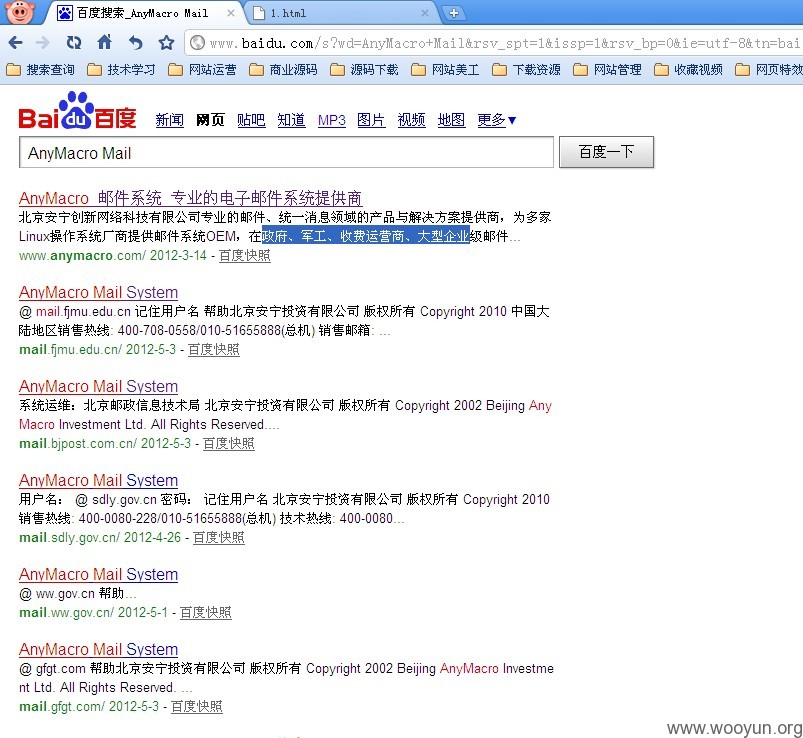This screenshot has height=738, width=803.
Task: Open AnyMacro Mail System result for mail.gfgt.com
Action: pyautogui.click(x=98, y=649)
